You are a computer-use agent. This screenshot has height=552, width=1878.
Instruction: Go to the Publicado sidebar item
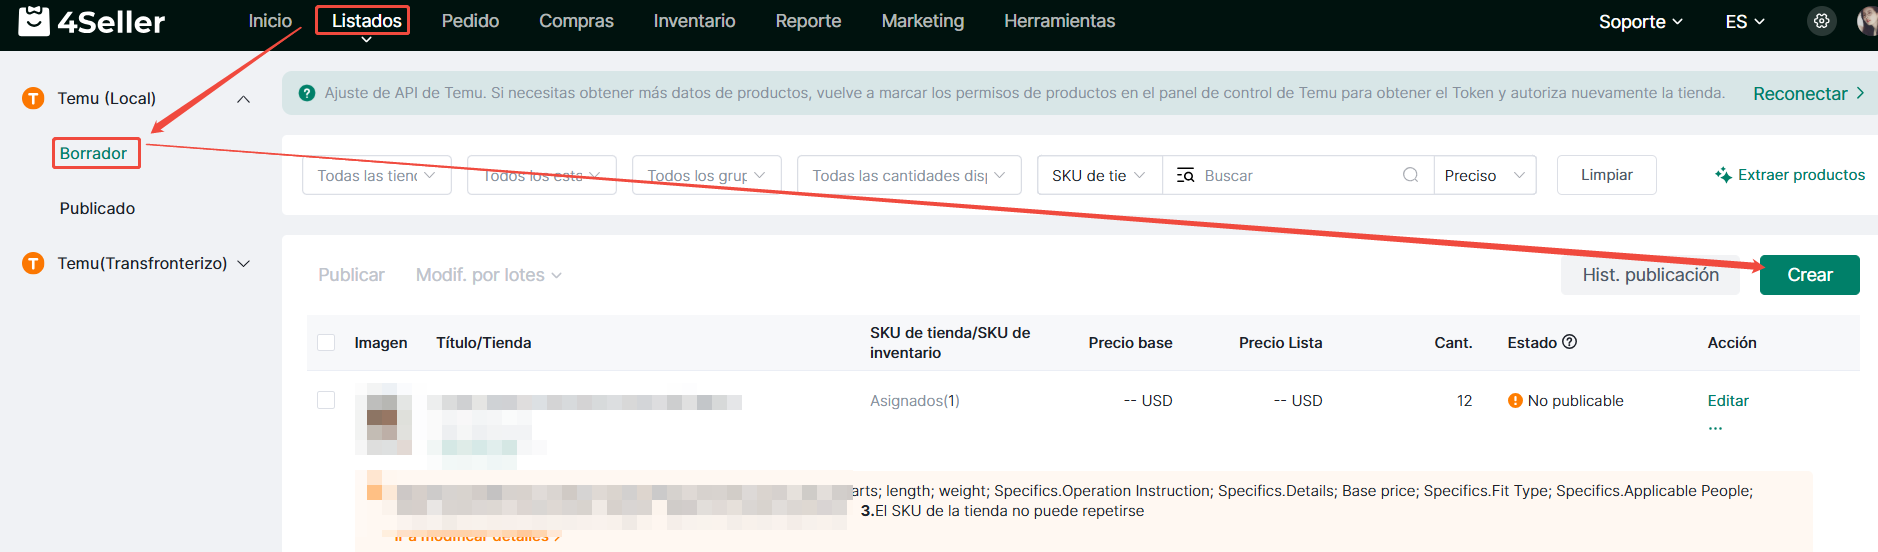tap(97, 208)
